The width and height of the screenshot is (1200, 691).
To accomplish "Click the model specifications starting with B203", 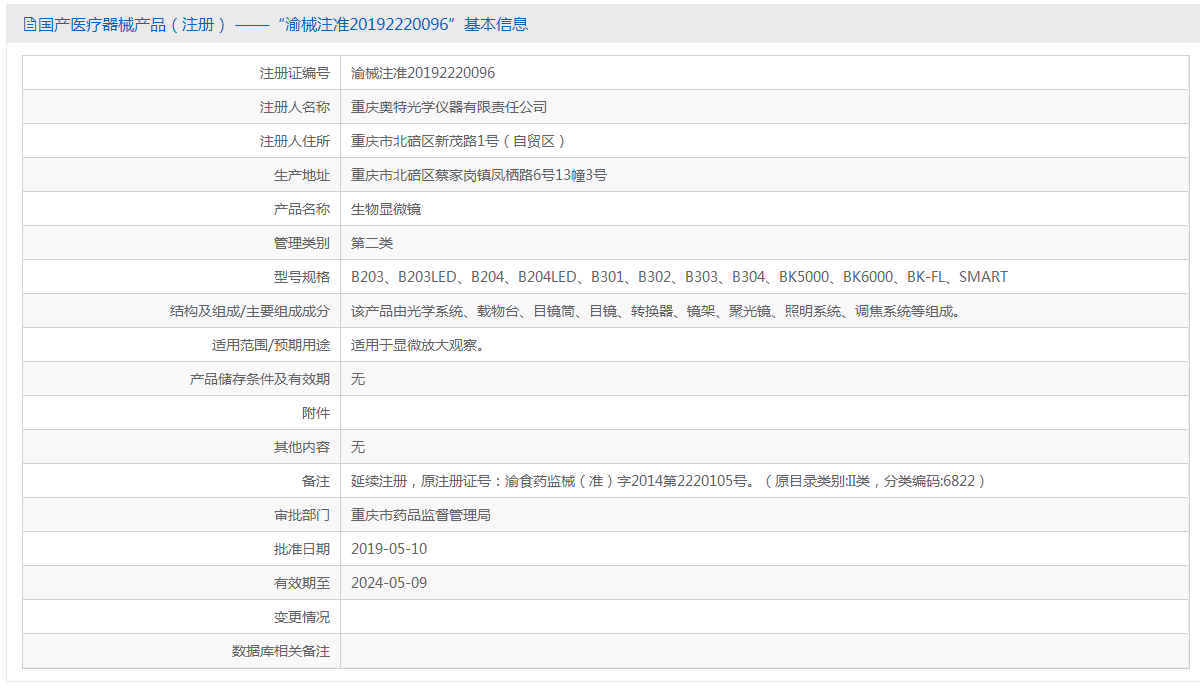I will pyautogui.click(x=679, y=277).
